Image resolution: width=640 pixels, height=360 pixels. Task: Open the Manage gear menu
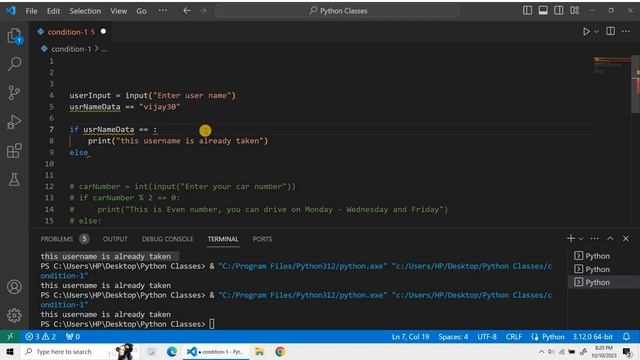coord(14,315)
